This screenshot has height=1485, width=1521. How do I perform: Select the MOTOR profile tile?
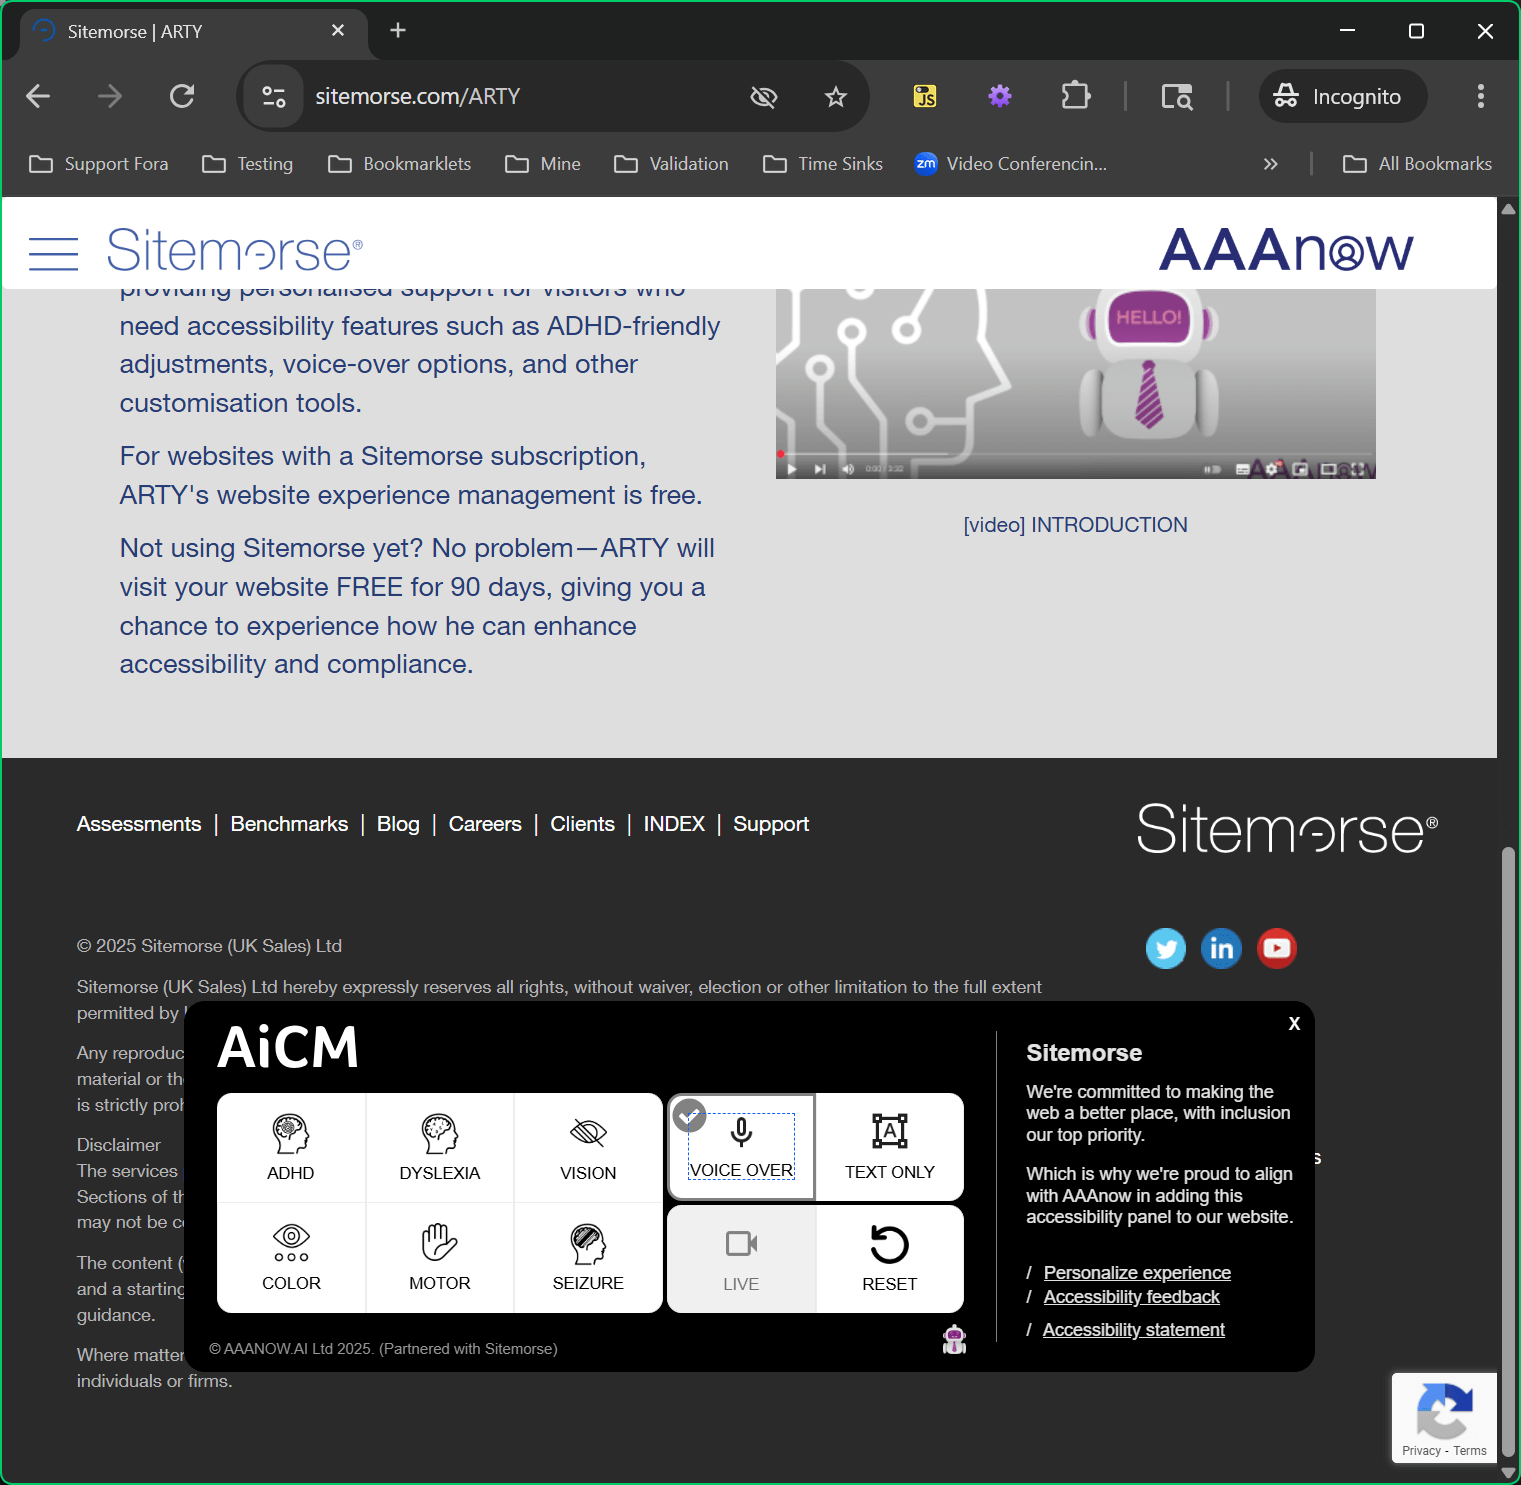[440, 1258]
